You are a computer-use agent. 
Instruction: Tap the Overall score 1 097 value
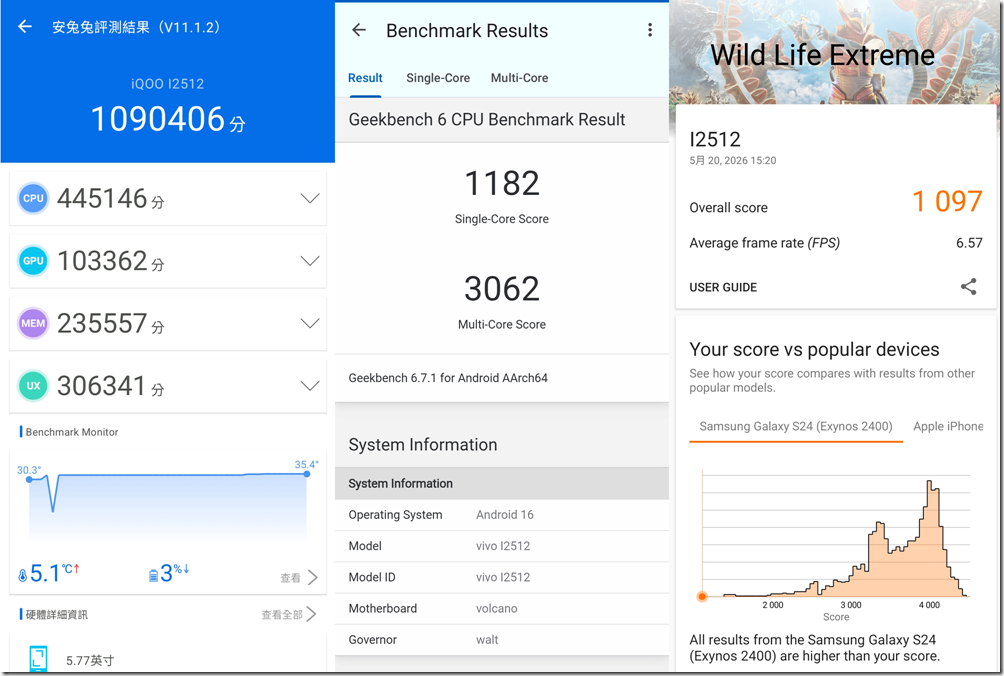[947, 202]
